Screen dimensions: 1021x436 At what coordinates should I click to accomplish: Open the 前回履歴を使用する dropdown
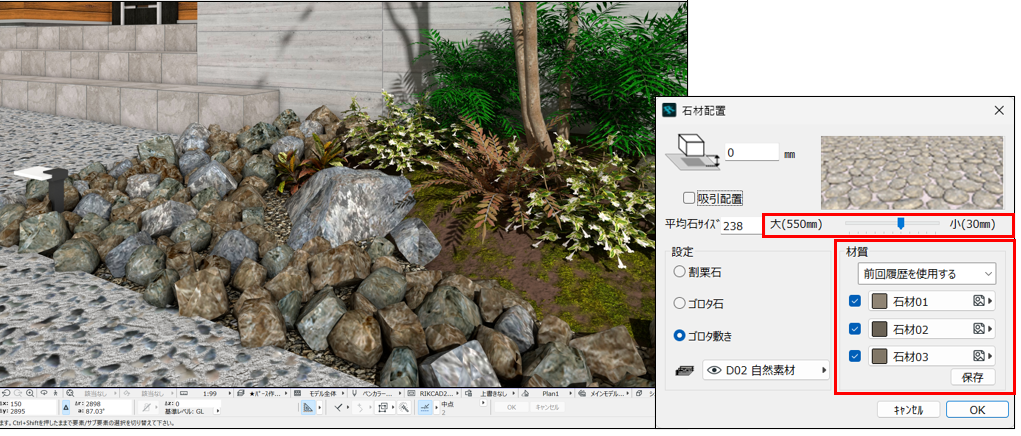[x=921, y=273]
